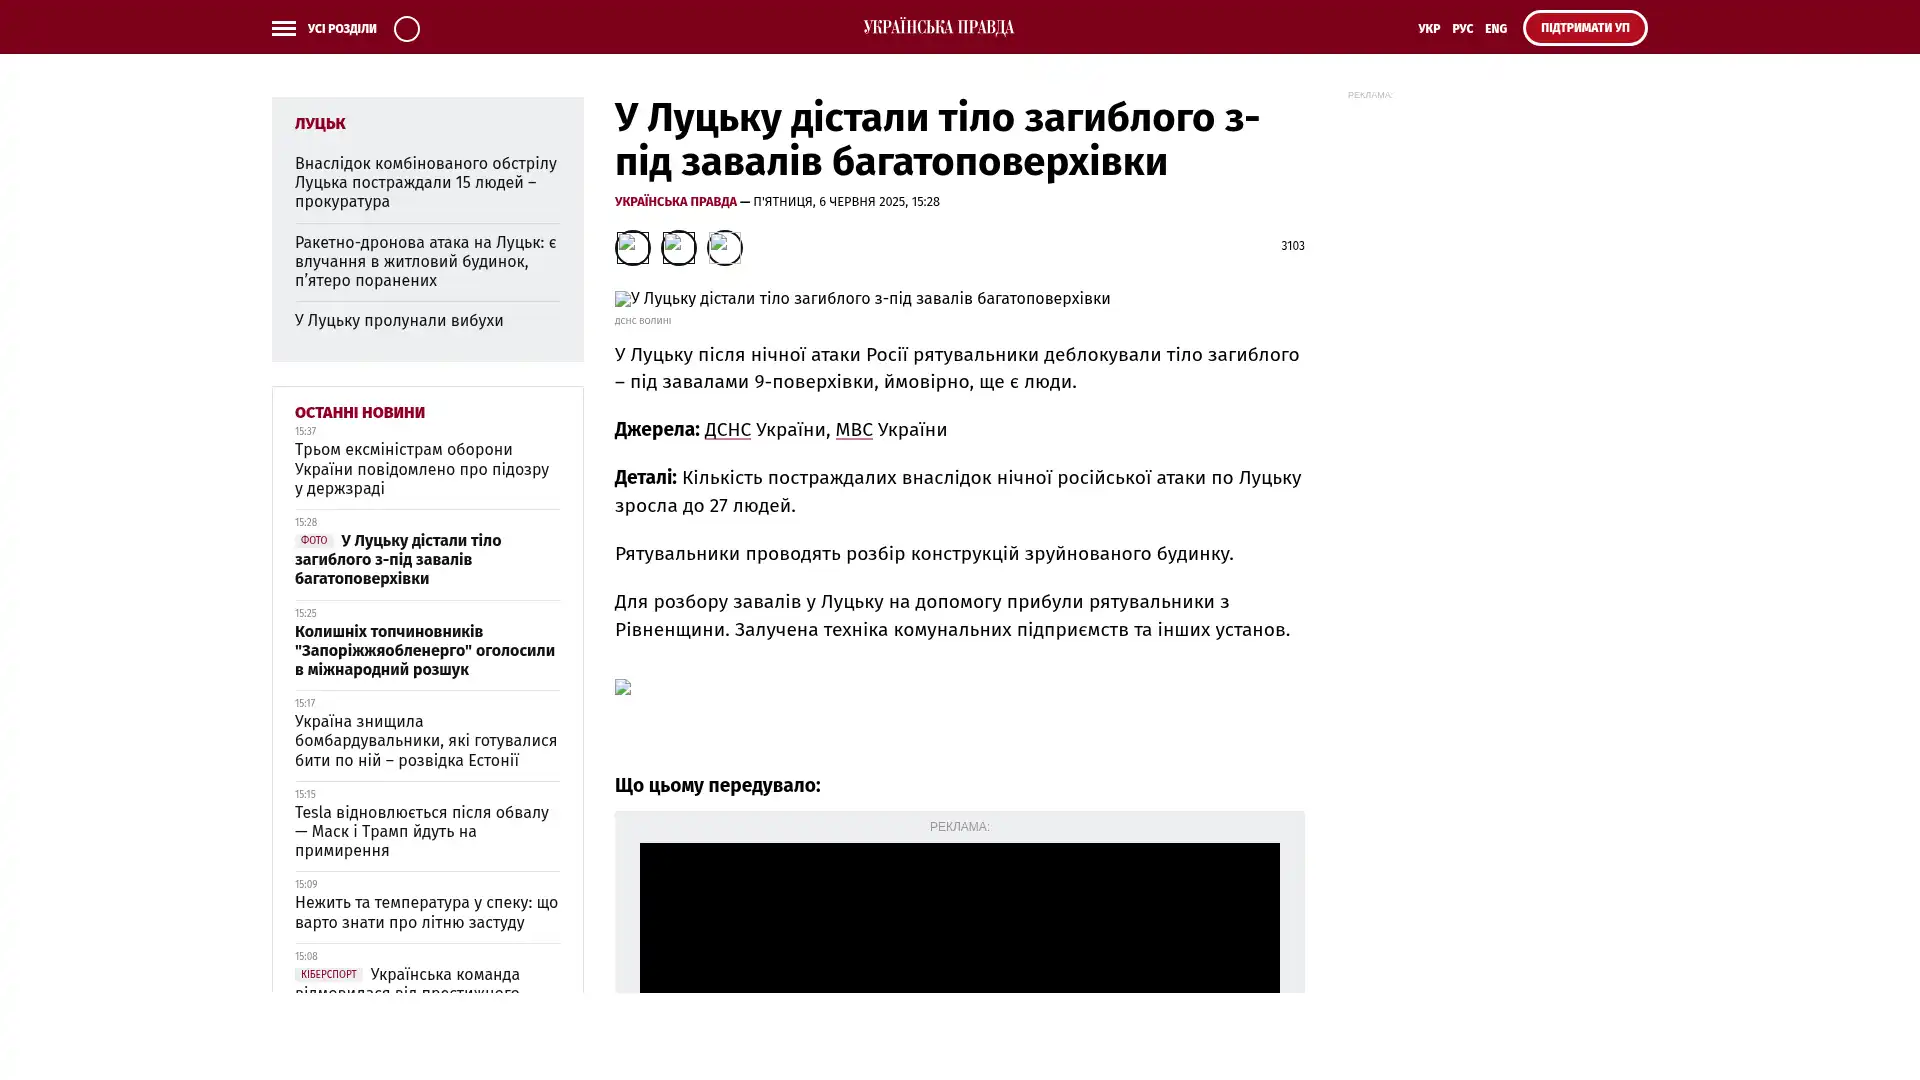
Task: Follow the МВС source link
Action: pyautogui.click(x=853, y=430)
